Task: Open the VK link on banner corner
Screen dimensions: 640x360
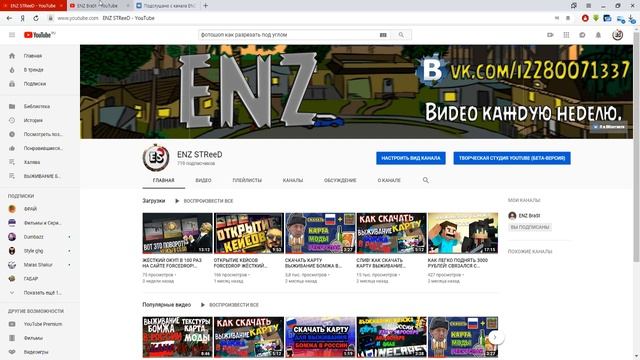Action: [609, 127]
